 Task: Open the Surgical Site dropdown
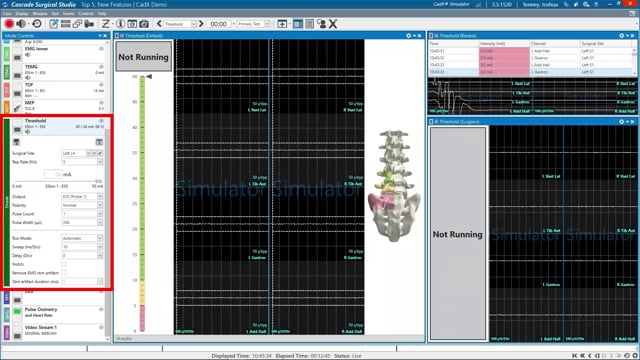pyautogui.click(x=89, y=153)
